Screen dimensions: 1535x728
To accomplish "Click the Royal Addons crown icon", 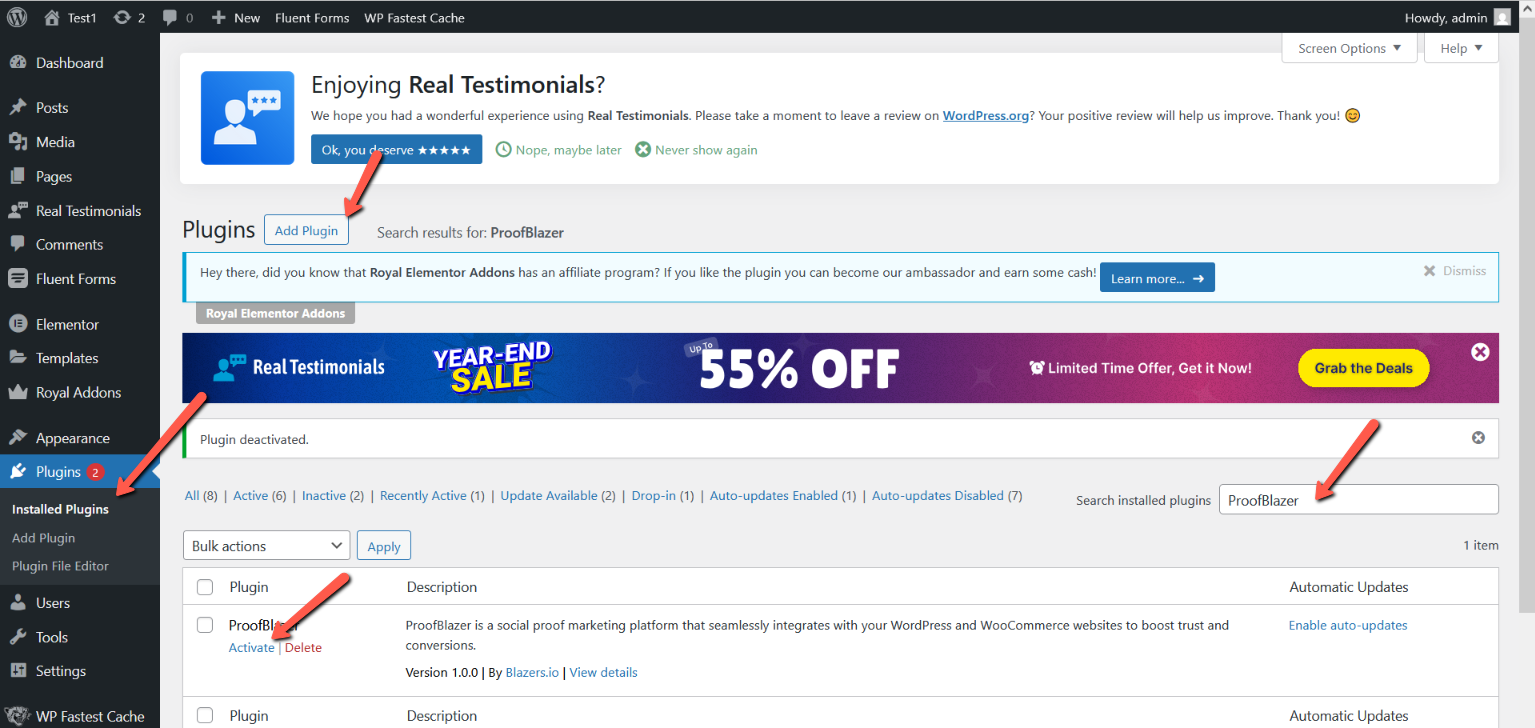I will click(x=17, y=392).
